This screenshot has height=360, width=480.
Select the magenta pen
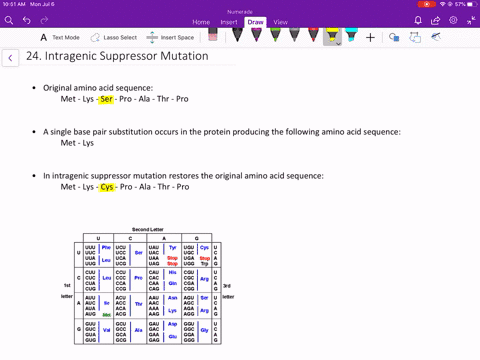(256, 35)
